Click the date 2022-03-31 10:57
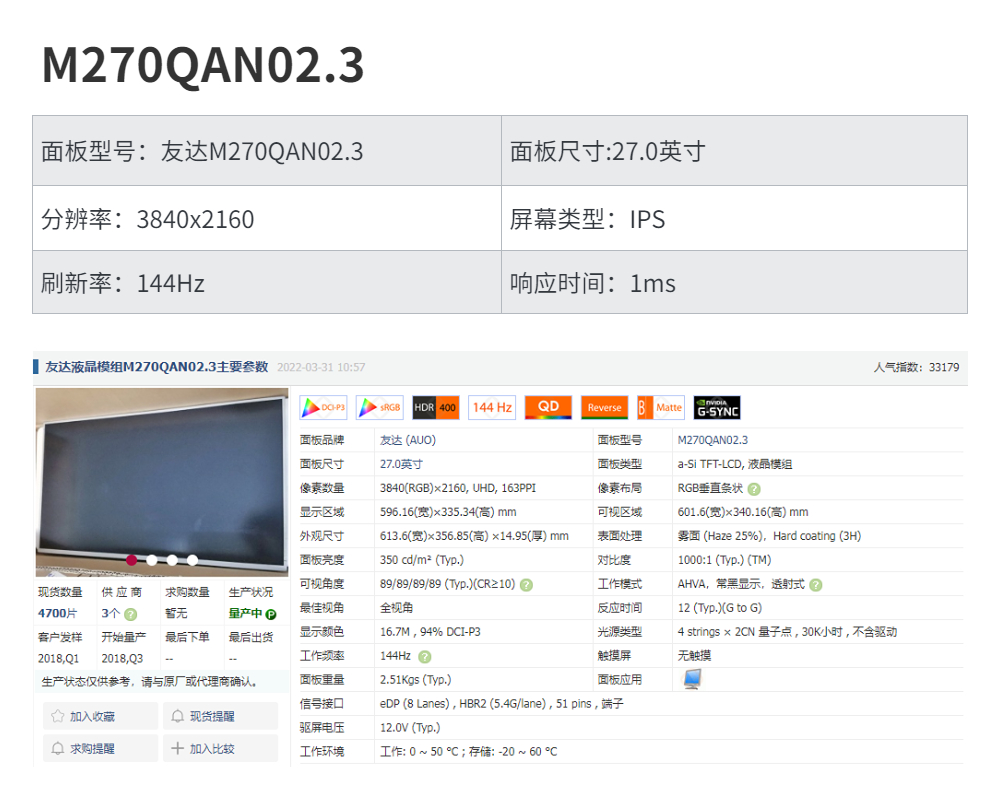Image resolution: width=1000 pixels, height=810 pixels. 321,367
